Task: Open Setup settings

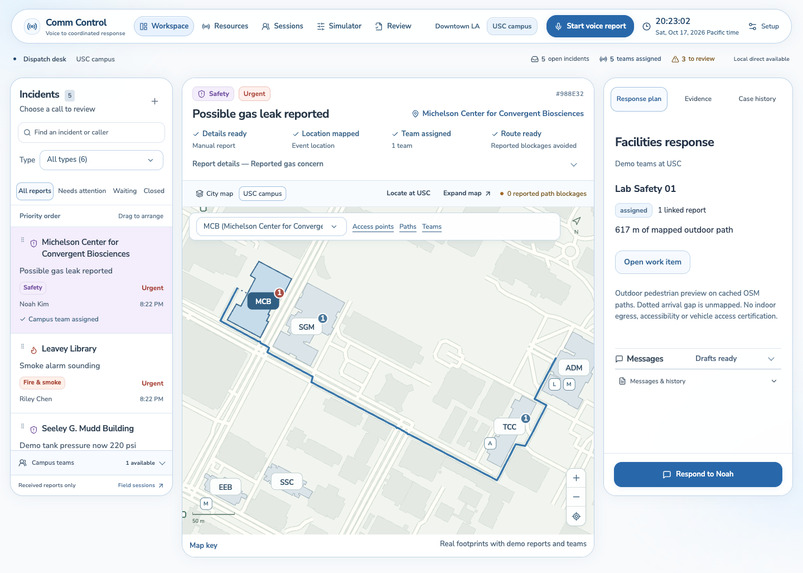Action: [764, 26]
